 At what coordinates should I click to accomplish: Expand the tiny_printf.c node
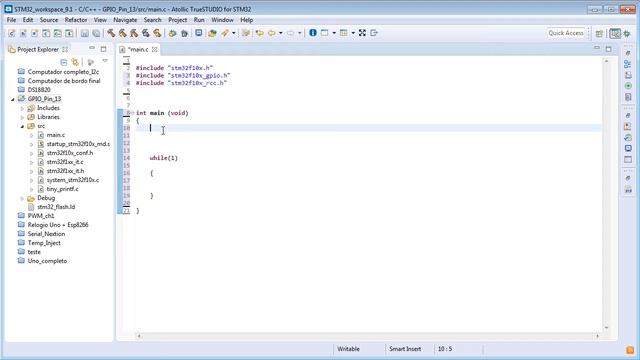click(32, 189)
